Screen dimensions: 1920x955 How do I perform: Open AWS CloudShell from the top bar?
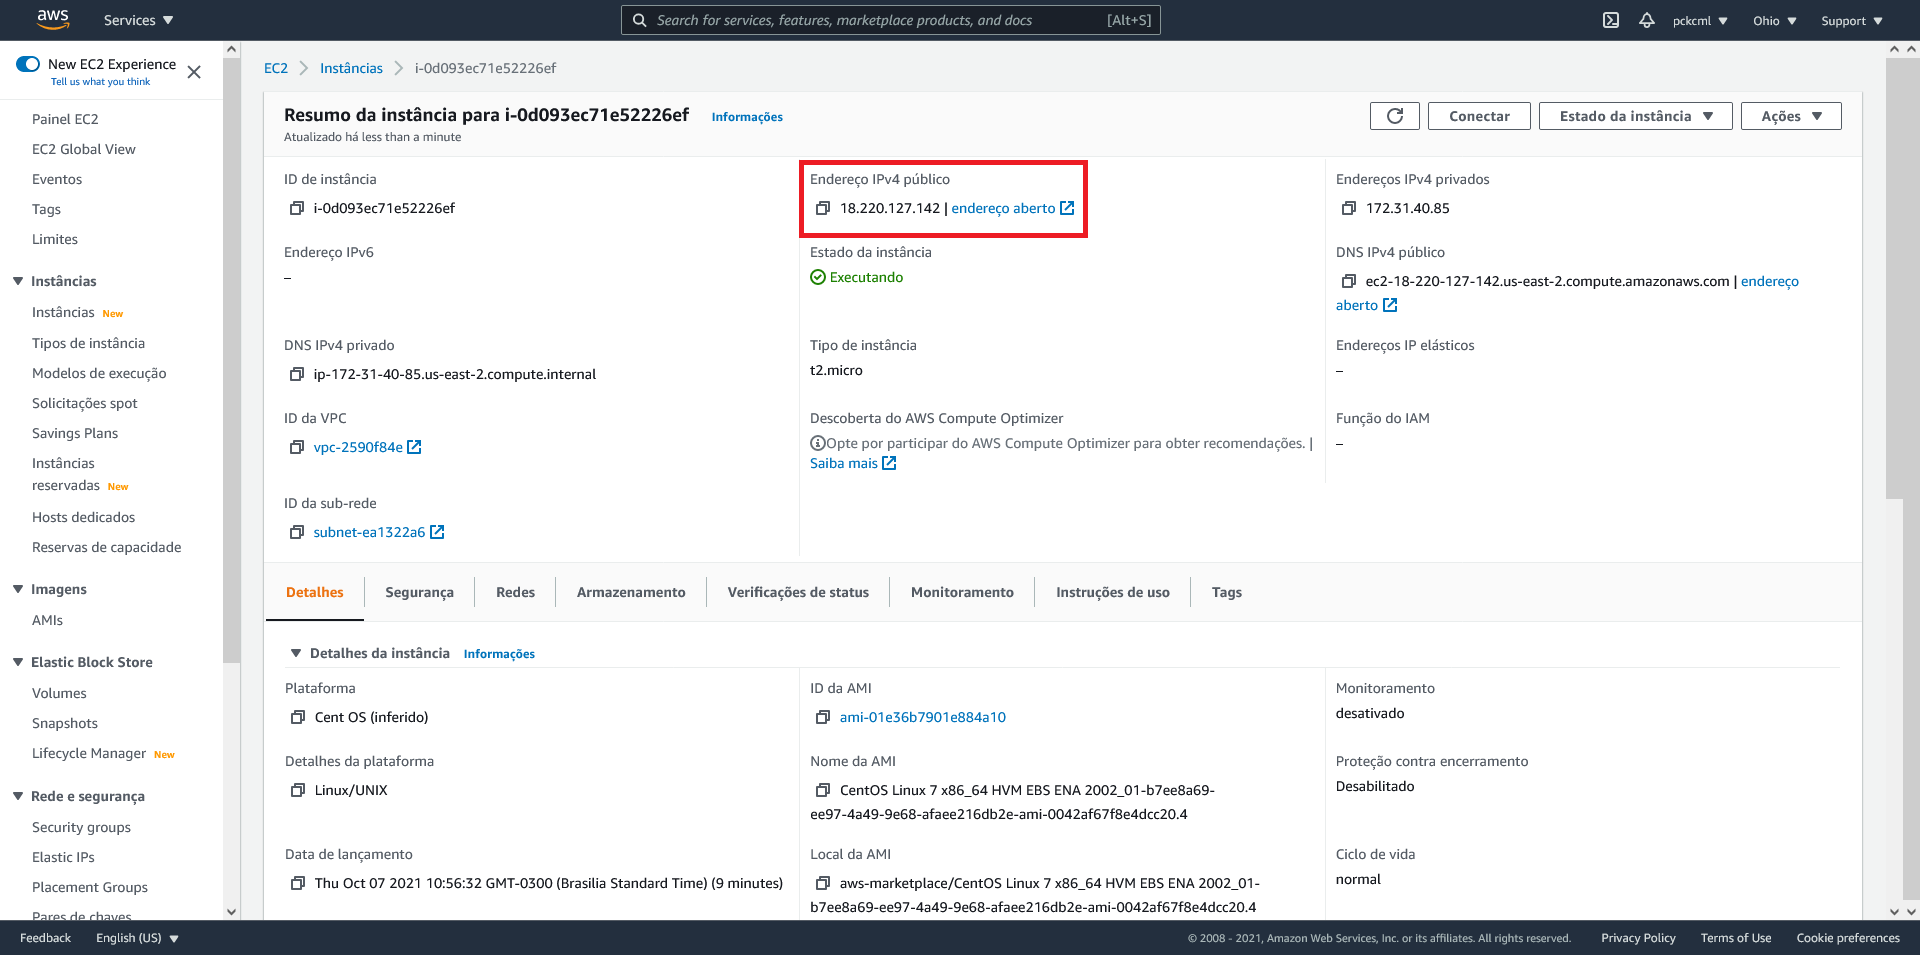(x=1610, y=19)
